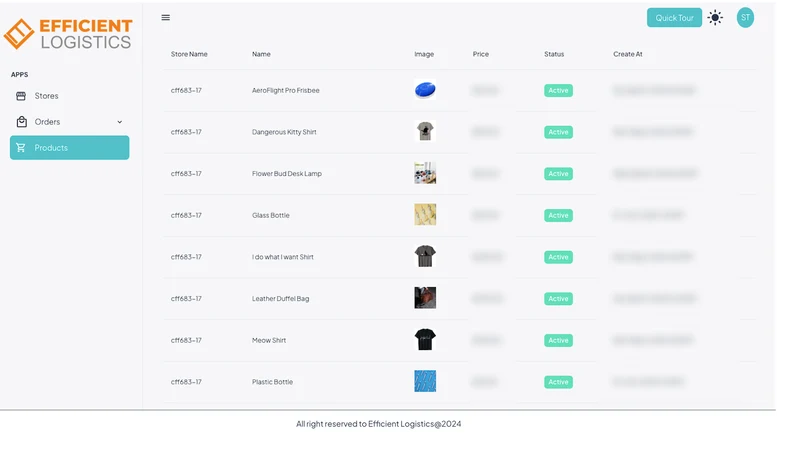The width and height of the screenshot is (800, 450).
Task: Select the Glass Bottle product name
Action: pyautogui.click(x=270, y=215)
